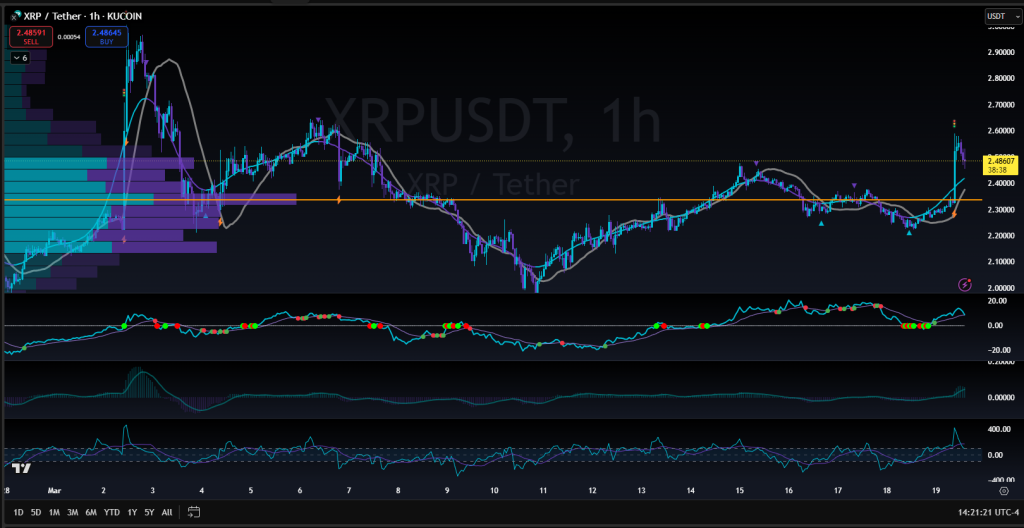Select the 5Y time range

click(x=150, y=512)
